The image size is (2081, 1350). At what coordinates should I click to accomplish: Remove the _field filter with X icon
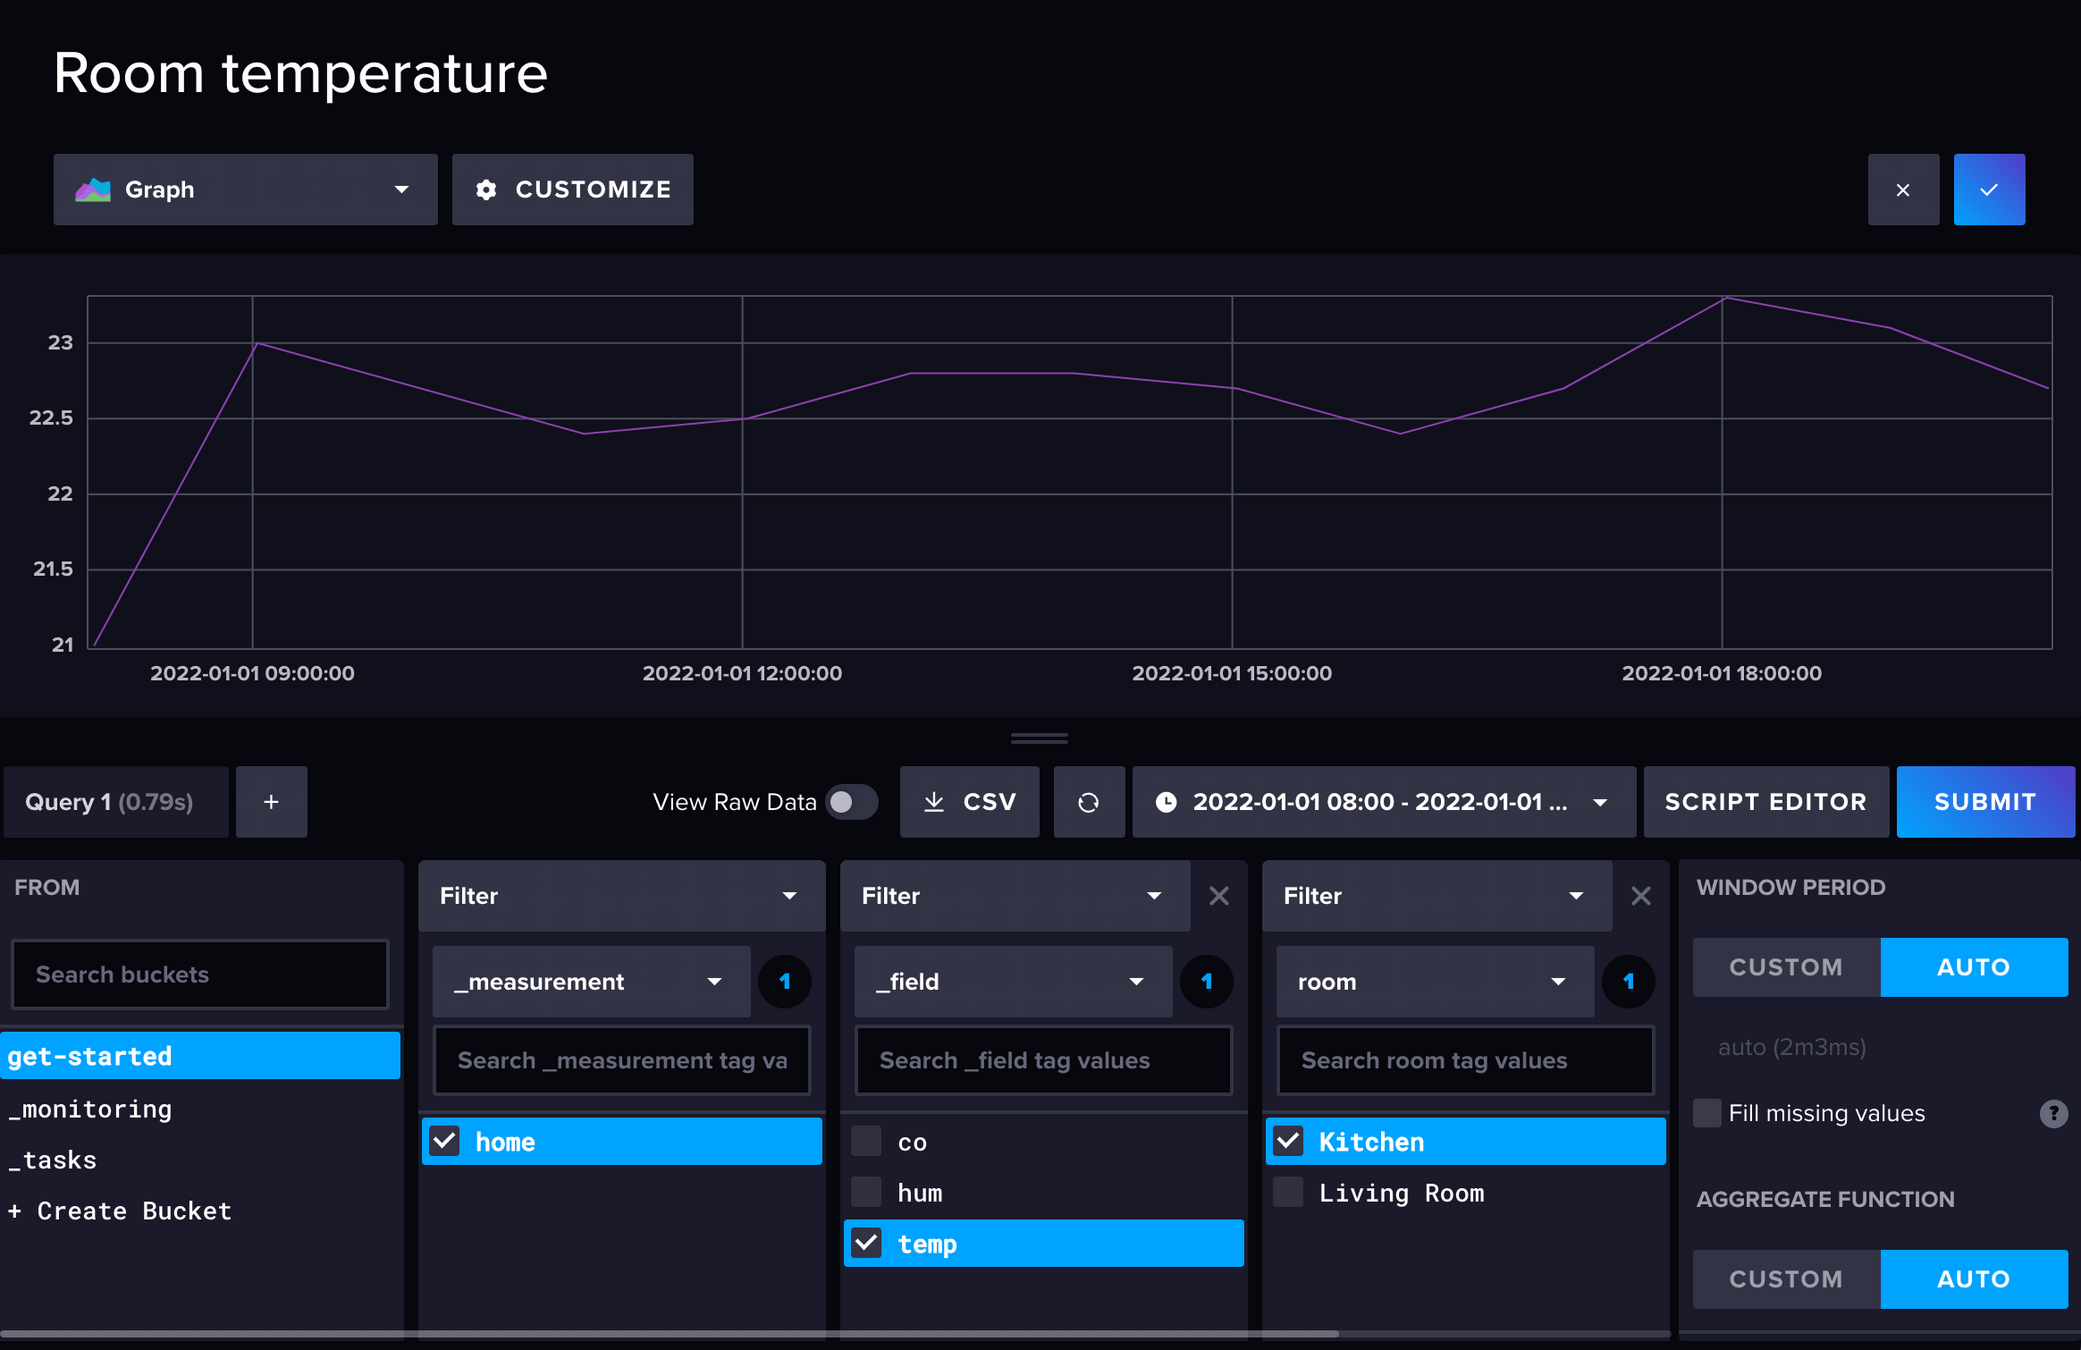pos(1218,896)
